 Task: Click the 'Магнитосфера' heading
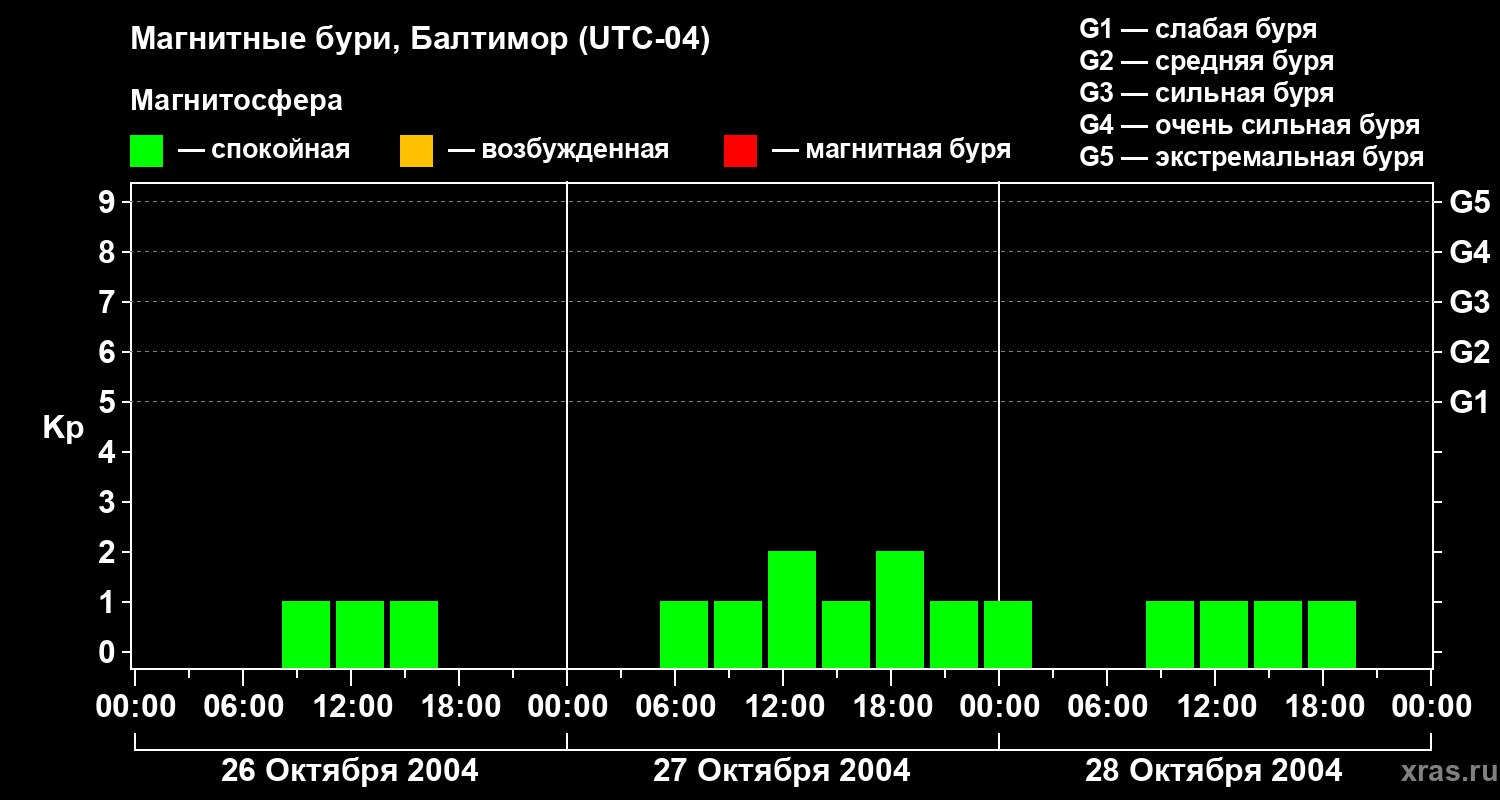pyautogui.click(x=236, y=101)
